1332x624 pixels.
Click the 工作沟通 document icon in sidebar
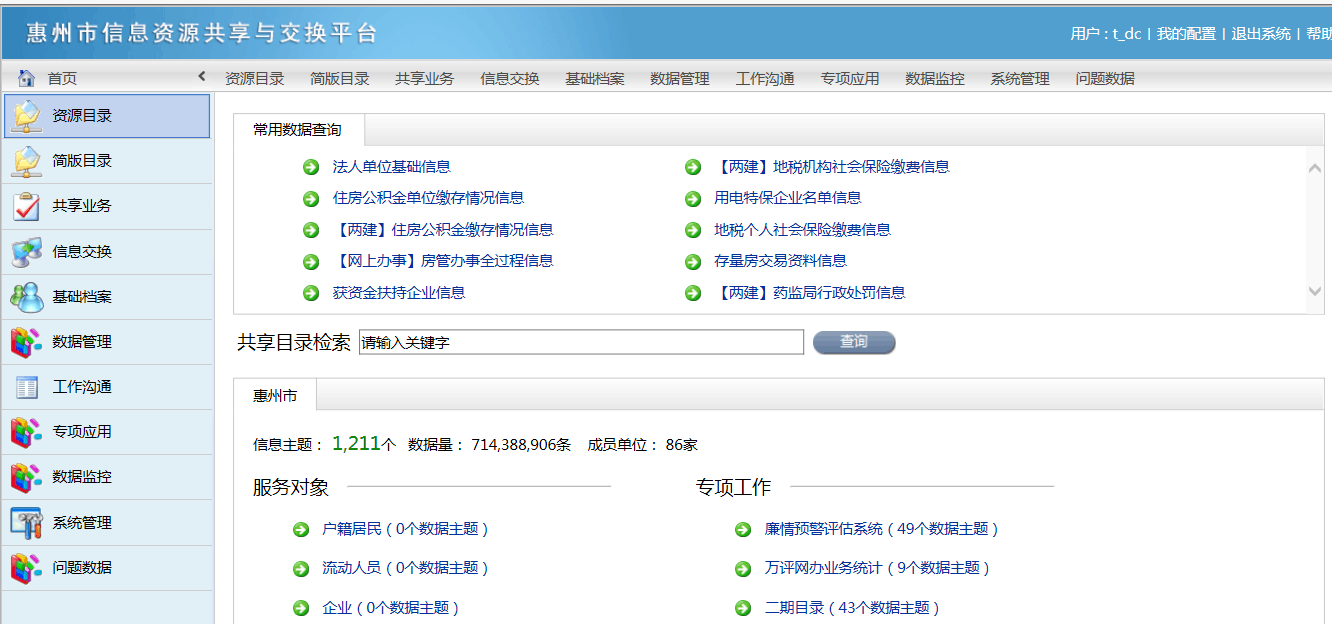pyautogui.click(x=26, y=387)
